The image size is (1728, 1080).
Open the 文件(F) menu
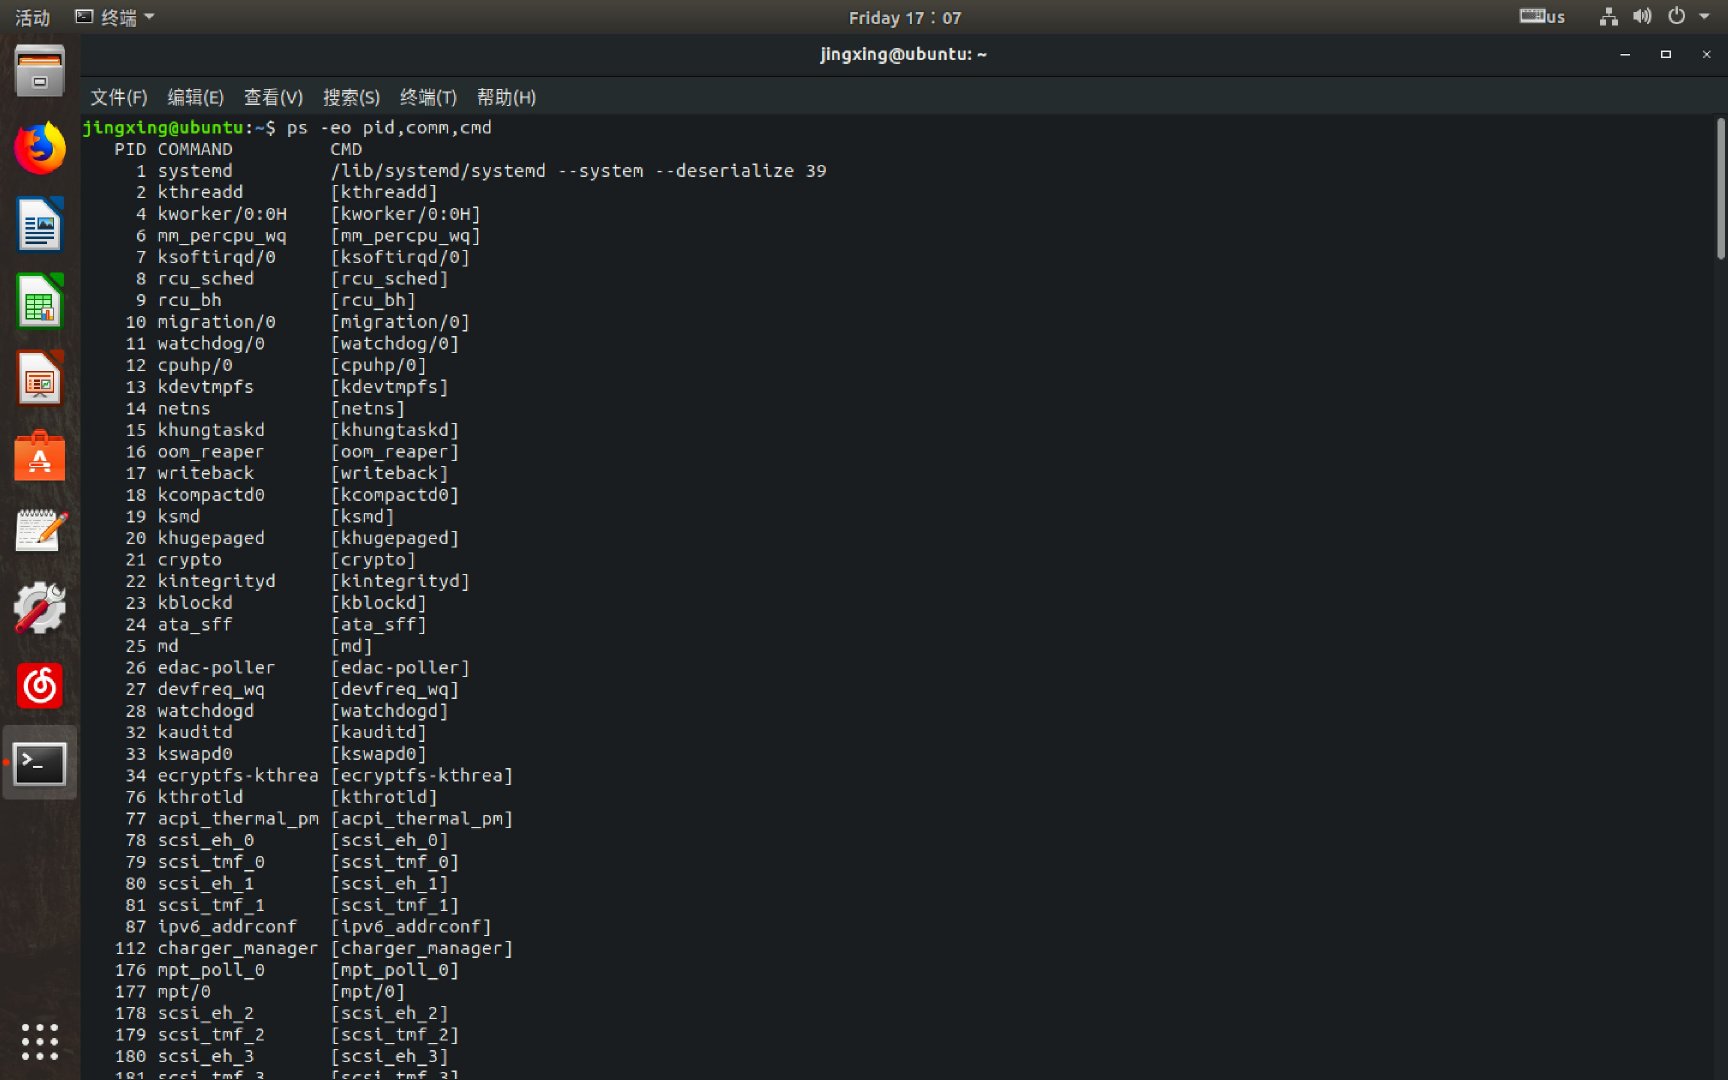(x=118, y=97)
